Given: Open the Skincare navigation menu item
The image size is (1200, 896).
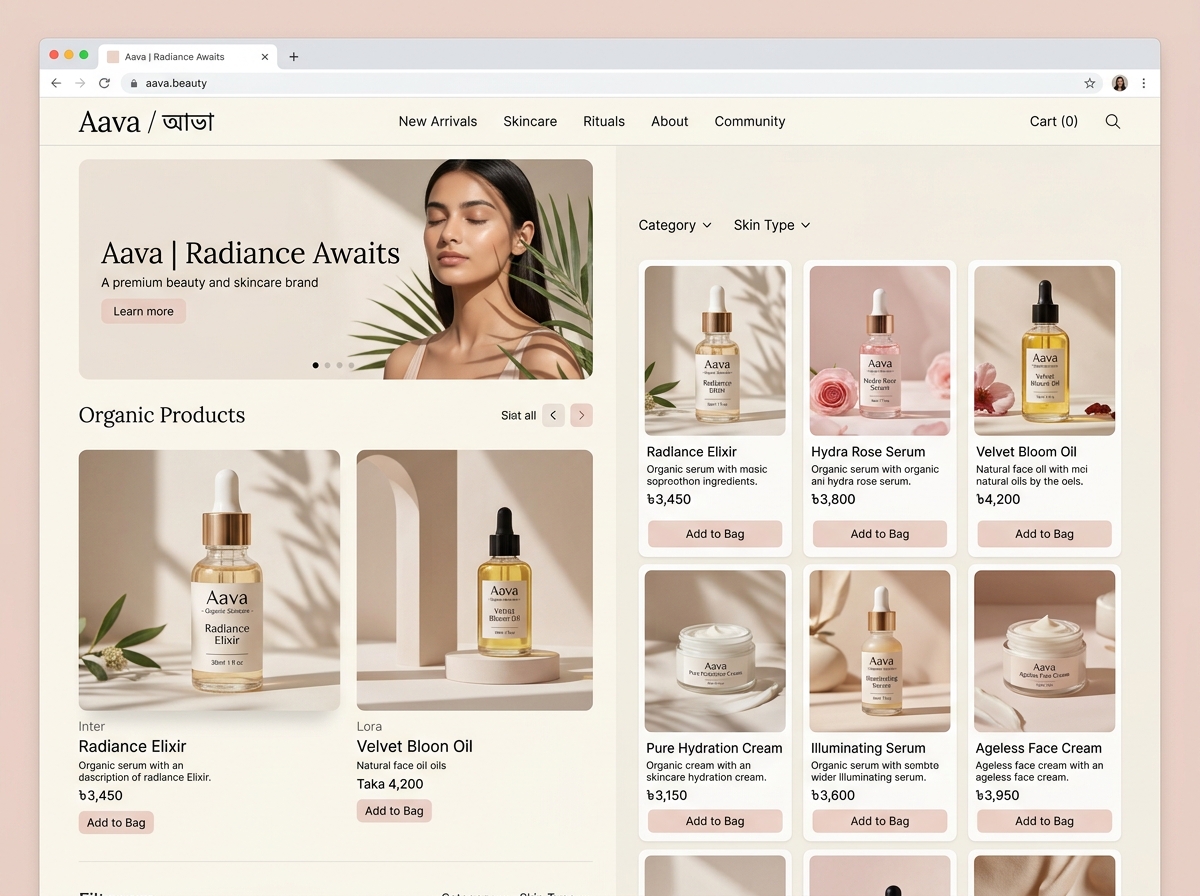Looking at the screenshot, I should pyautogui.click(x=530, y=121).
